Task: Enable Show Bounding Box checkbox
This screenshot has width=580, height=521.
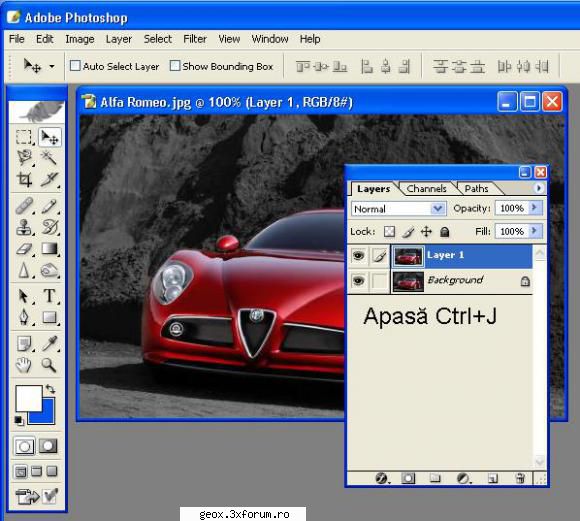Action: pos(175,66)
